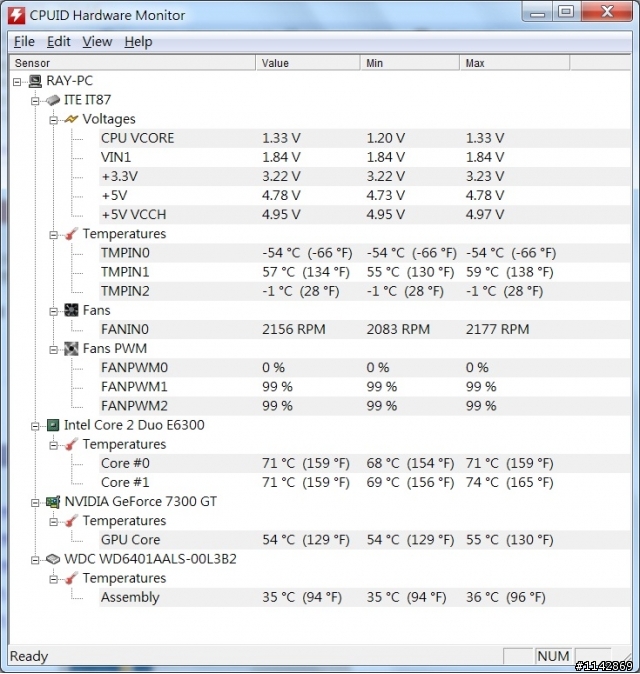Viewport: 640px width, 674px height.
Task: Collapse the ITE IT87 Temperatures group
Action: (53, 235)
